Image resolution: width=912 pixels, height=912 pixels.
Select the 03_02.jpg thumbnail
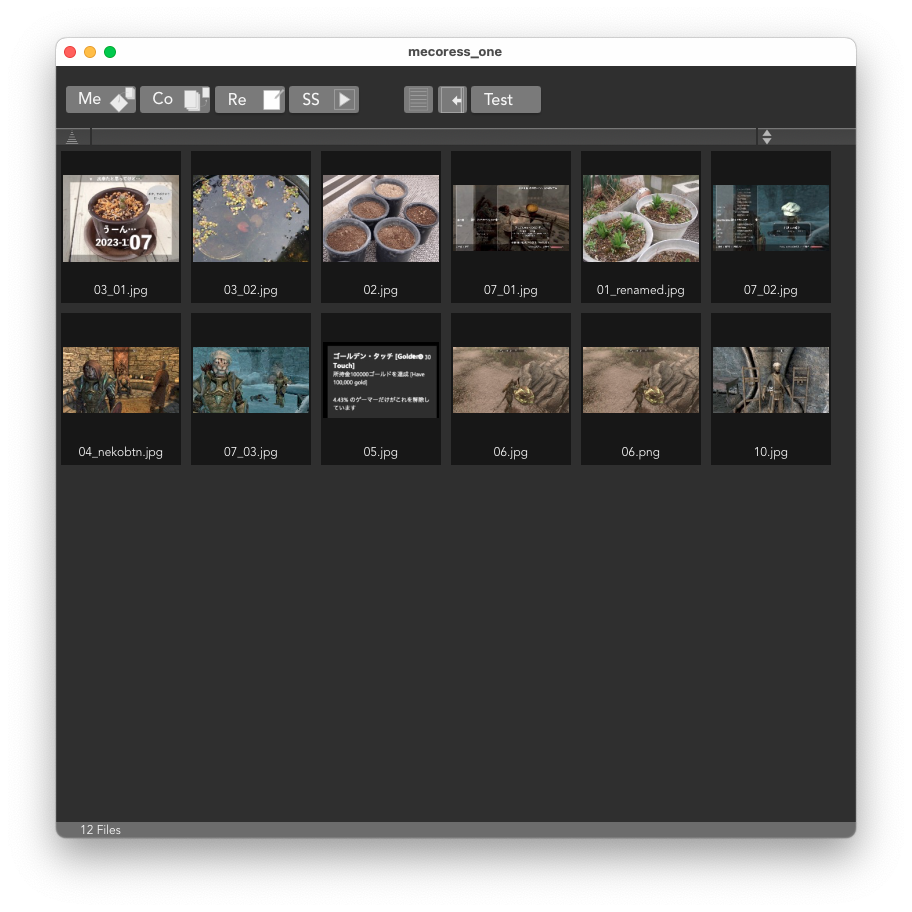tap(251, 219)
